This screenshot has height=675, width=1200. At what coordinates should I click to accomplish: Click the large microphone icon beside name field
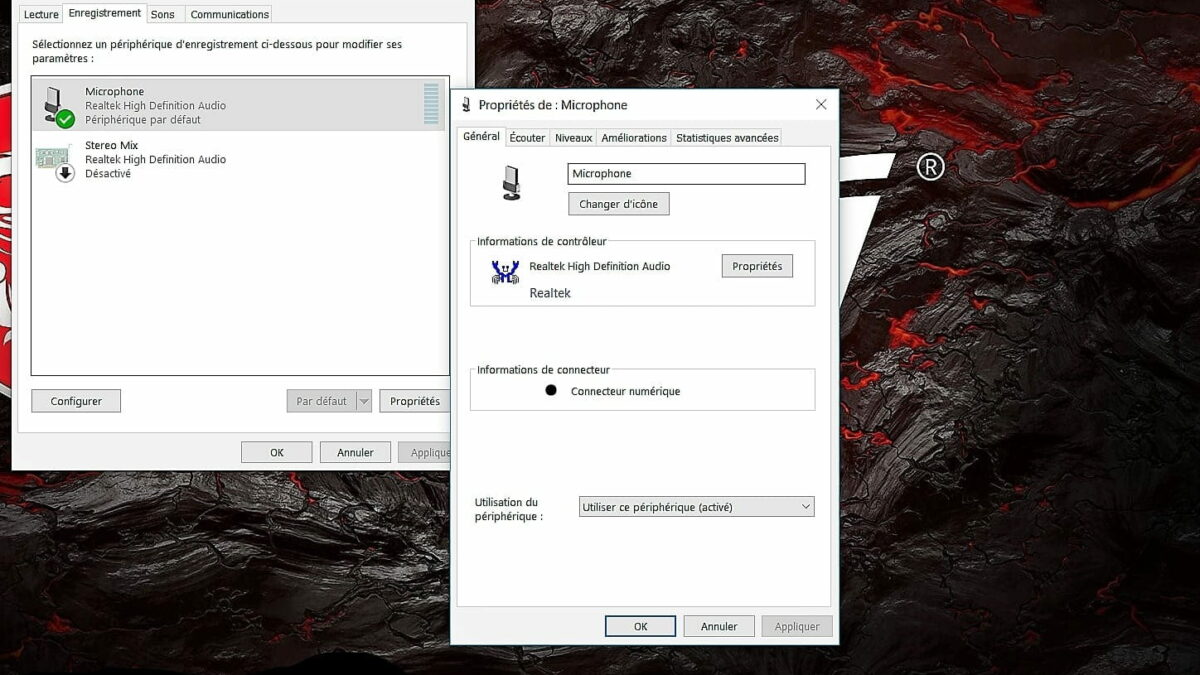coord(512,183)
